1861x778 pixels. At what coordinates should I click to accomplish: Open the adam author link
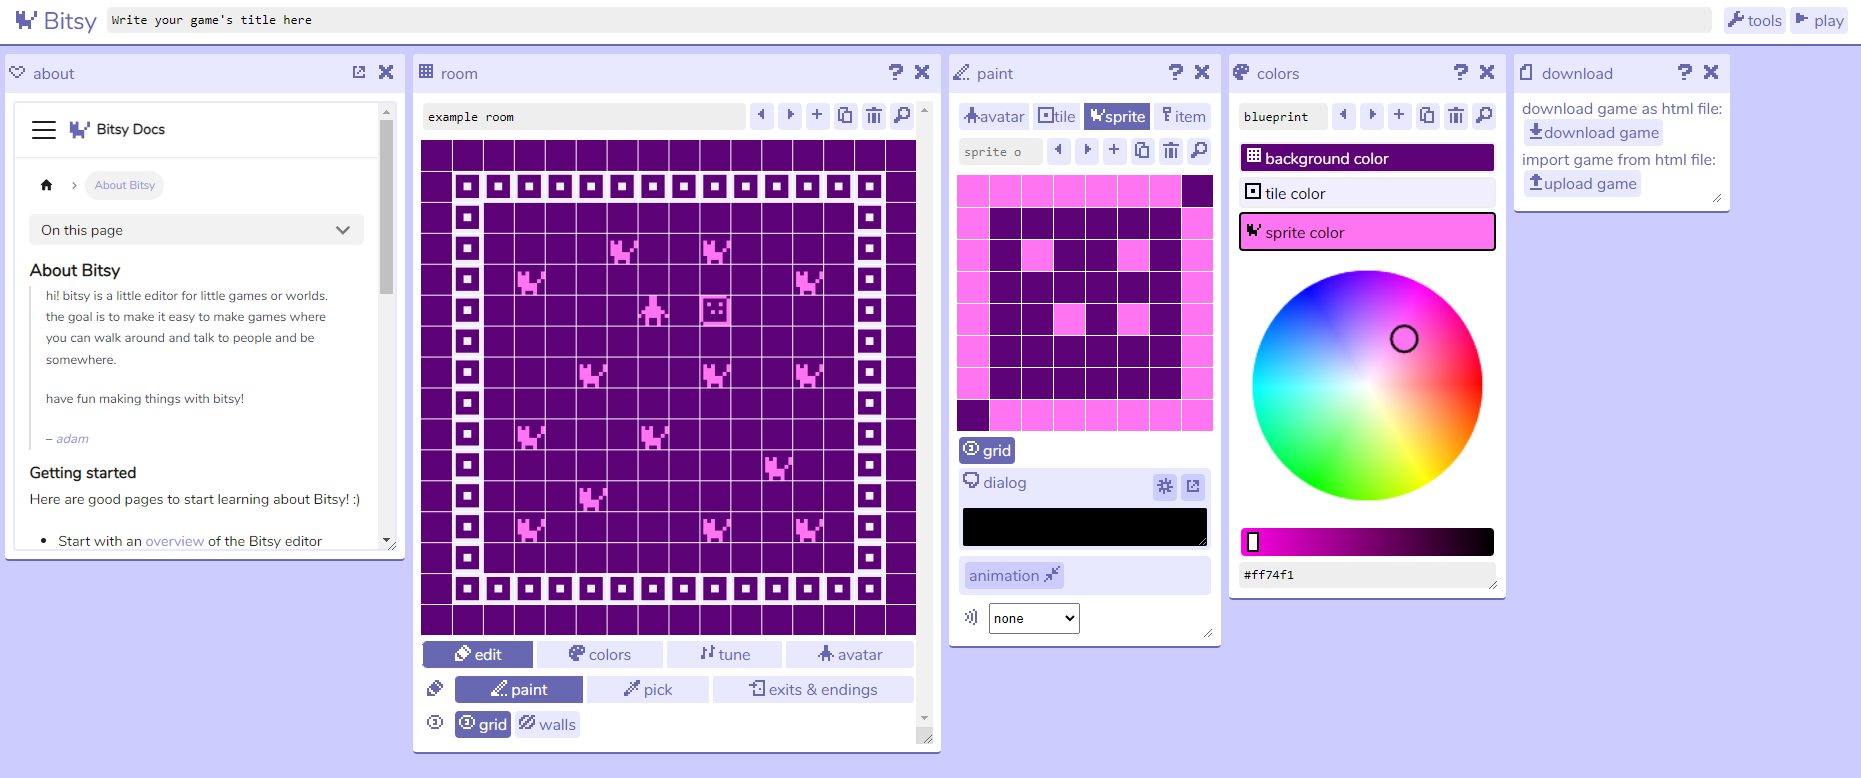(x=72, y=439)
